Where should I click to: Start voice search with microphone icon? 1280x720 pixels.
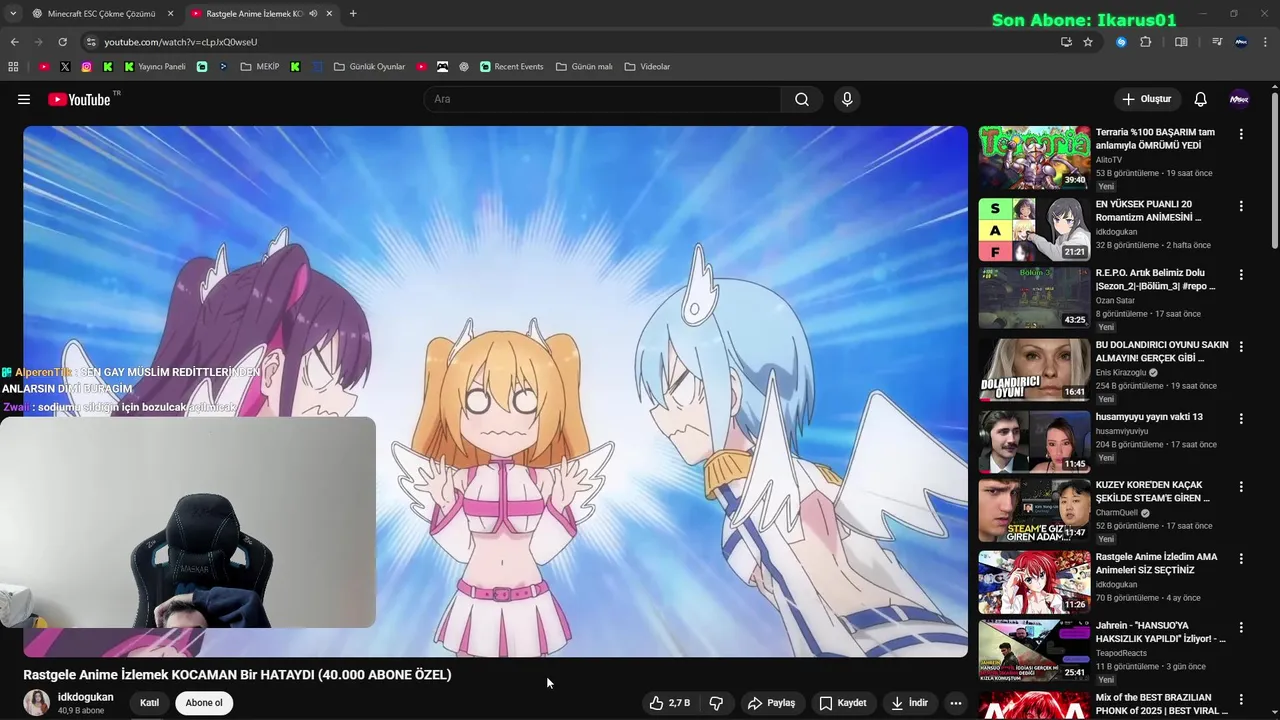pyautogui.click(x=847, y=99)
